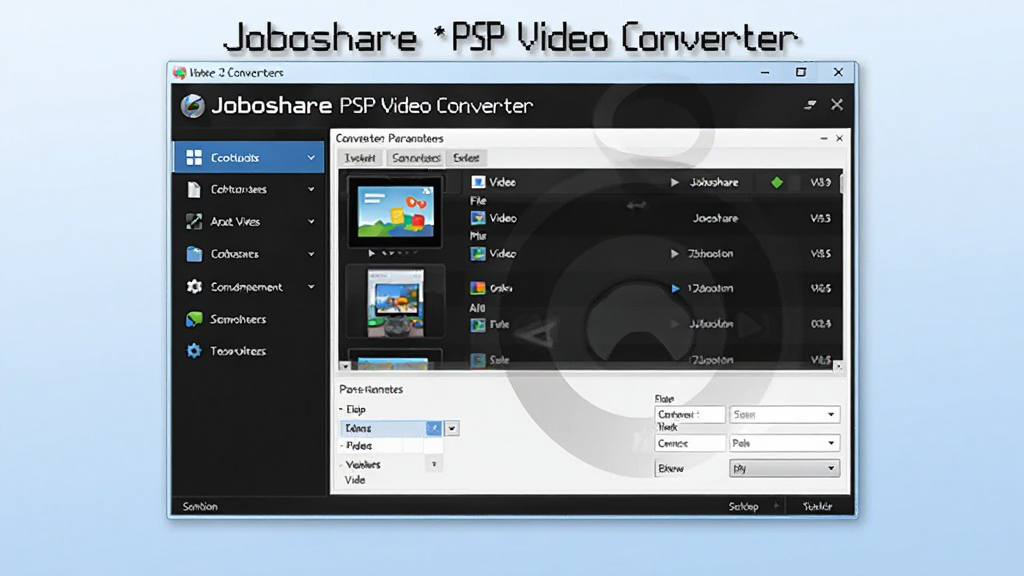Click the document icon beside Cohtomaes
The width and height of the screenshot is (1024, 576).
194,189
